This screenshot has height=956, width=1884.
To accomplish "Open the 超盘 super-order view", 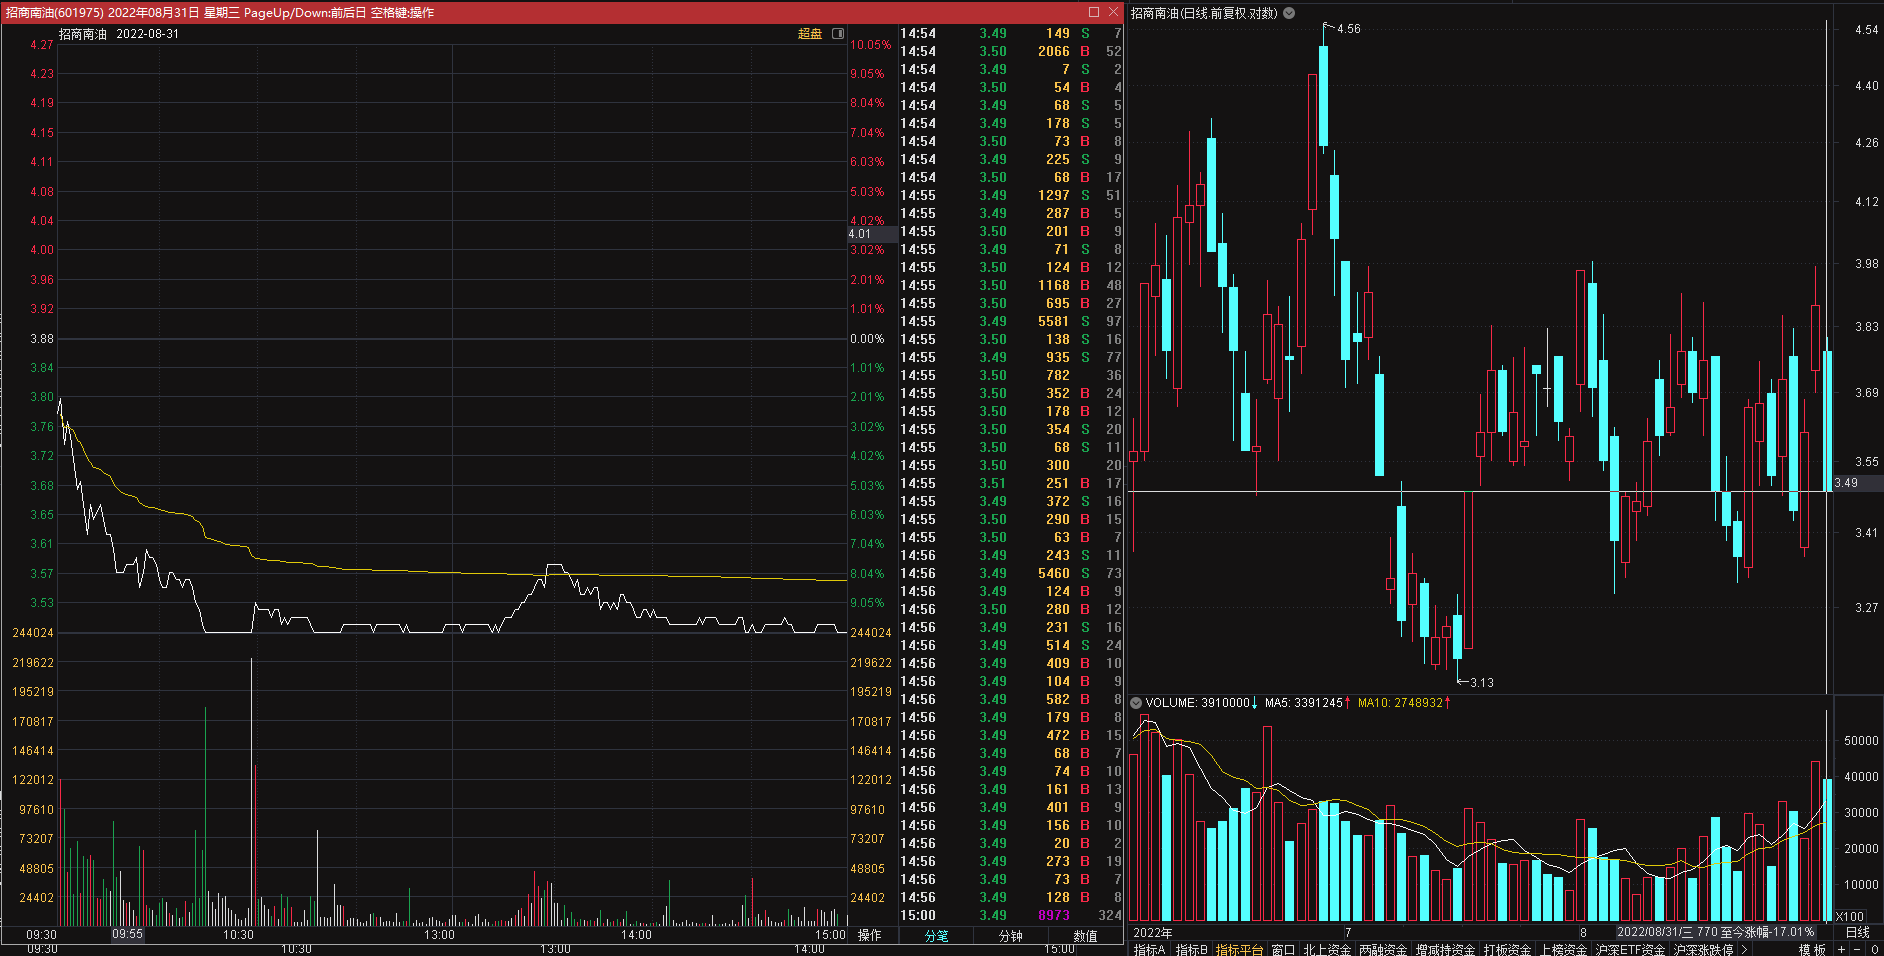I will click(810, 34).
